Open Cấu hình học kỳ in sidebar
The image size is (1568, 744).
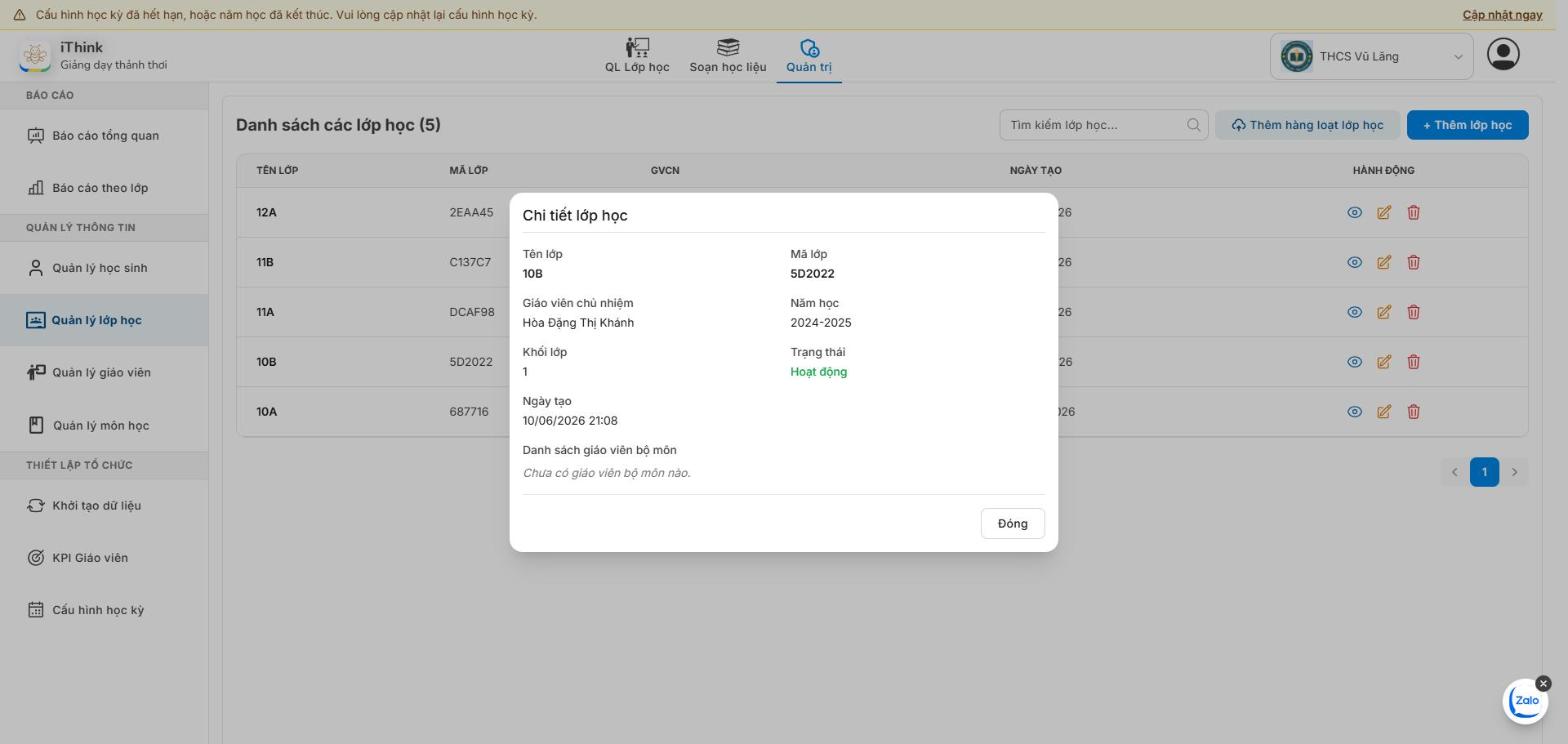click(x=104, y=610)
